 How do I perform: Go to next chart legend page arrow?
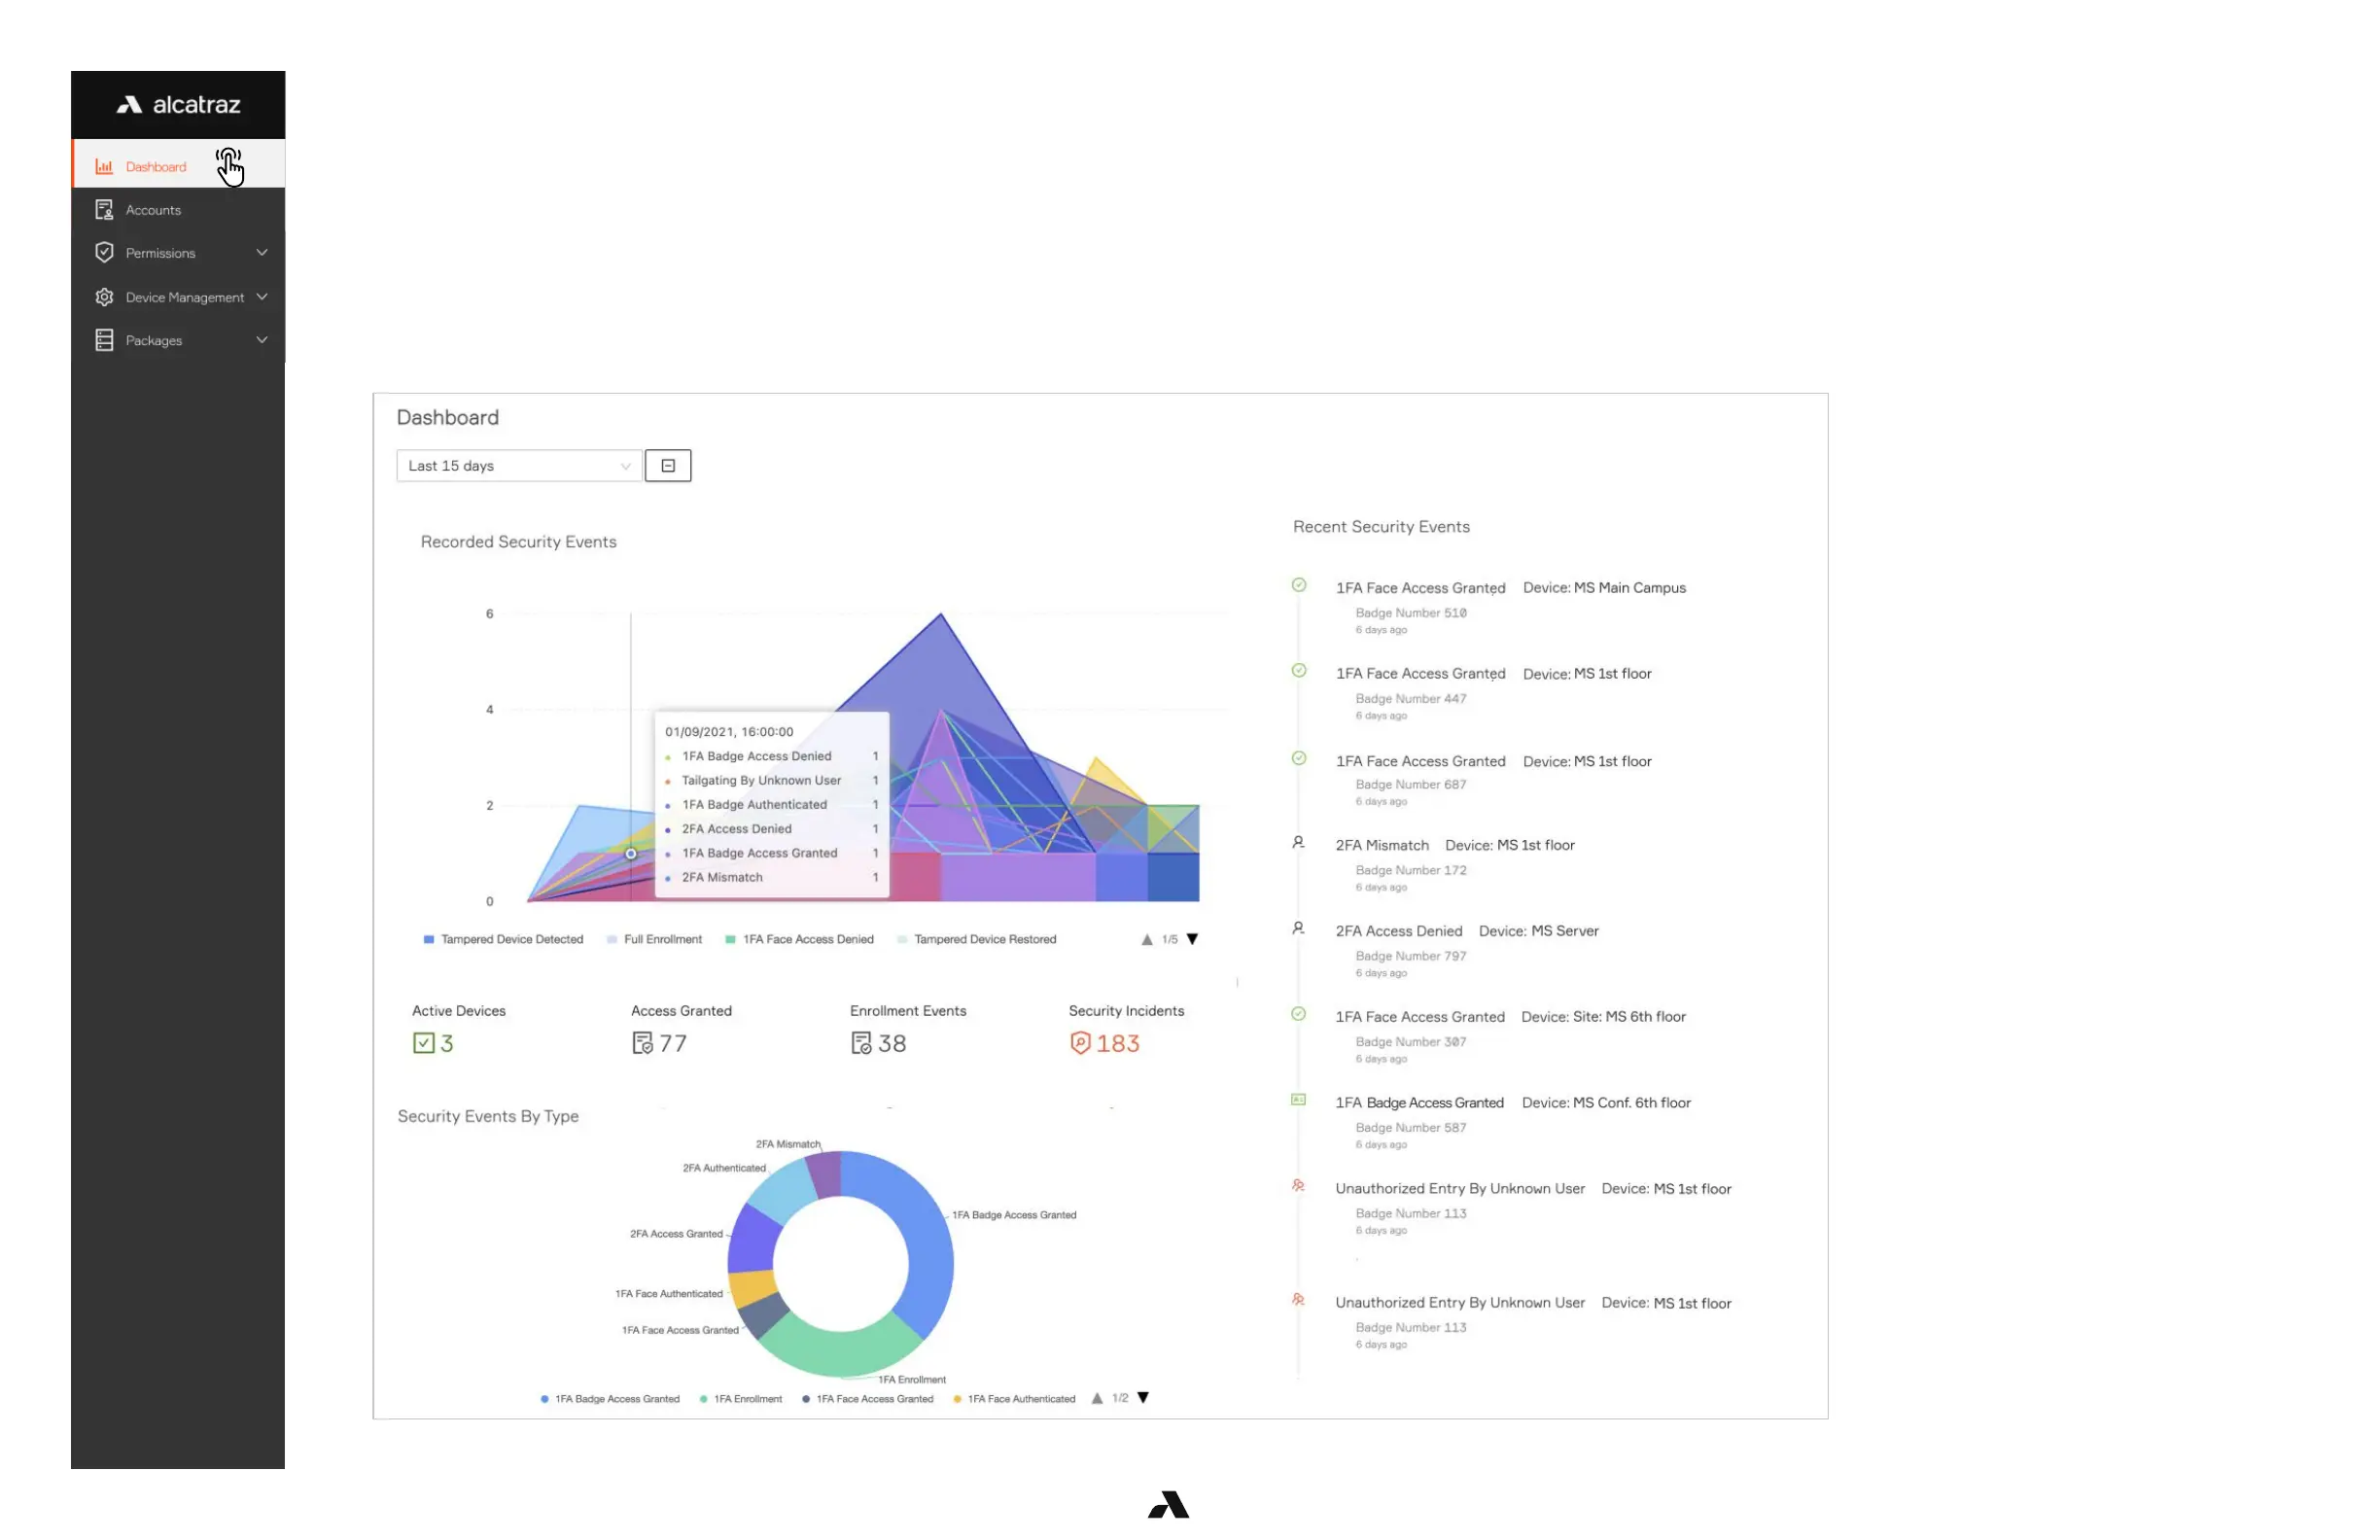[1192, 939]
